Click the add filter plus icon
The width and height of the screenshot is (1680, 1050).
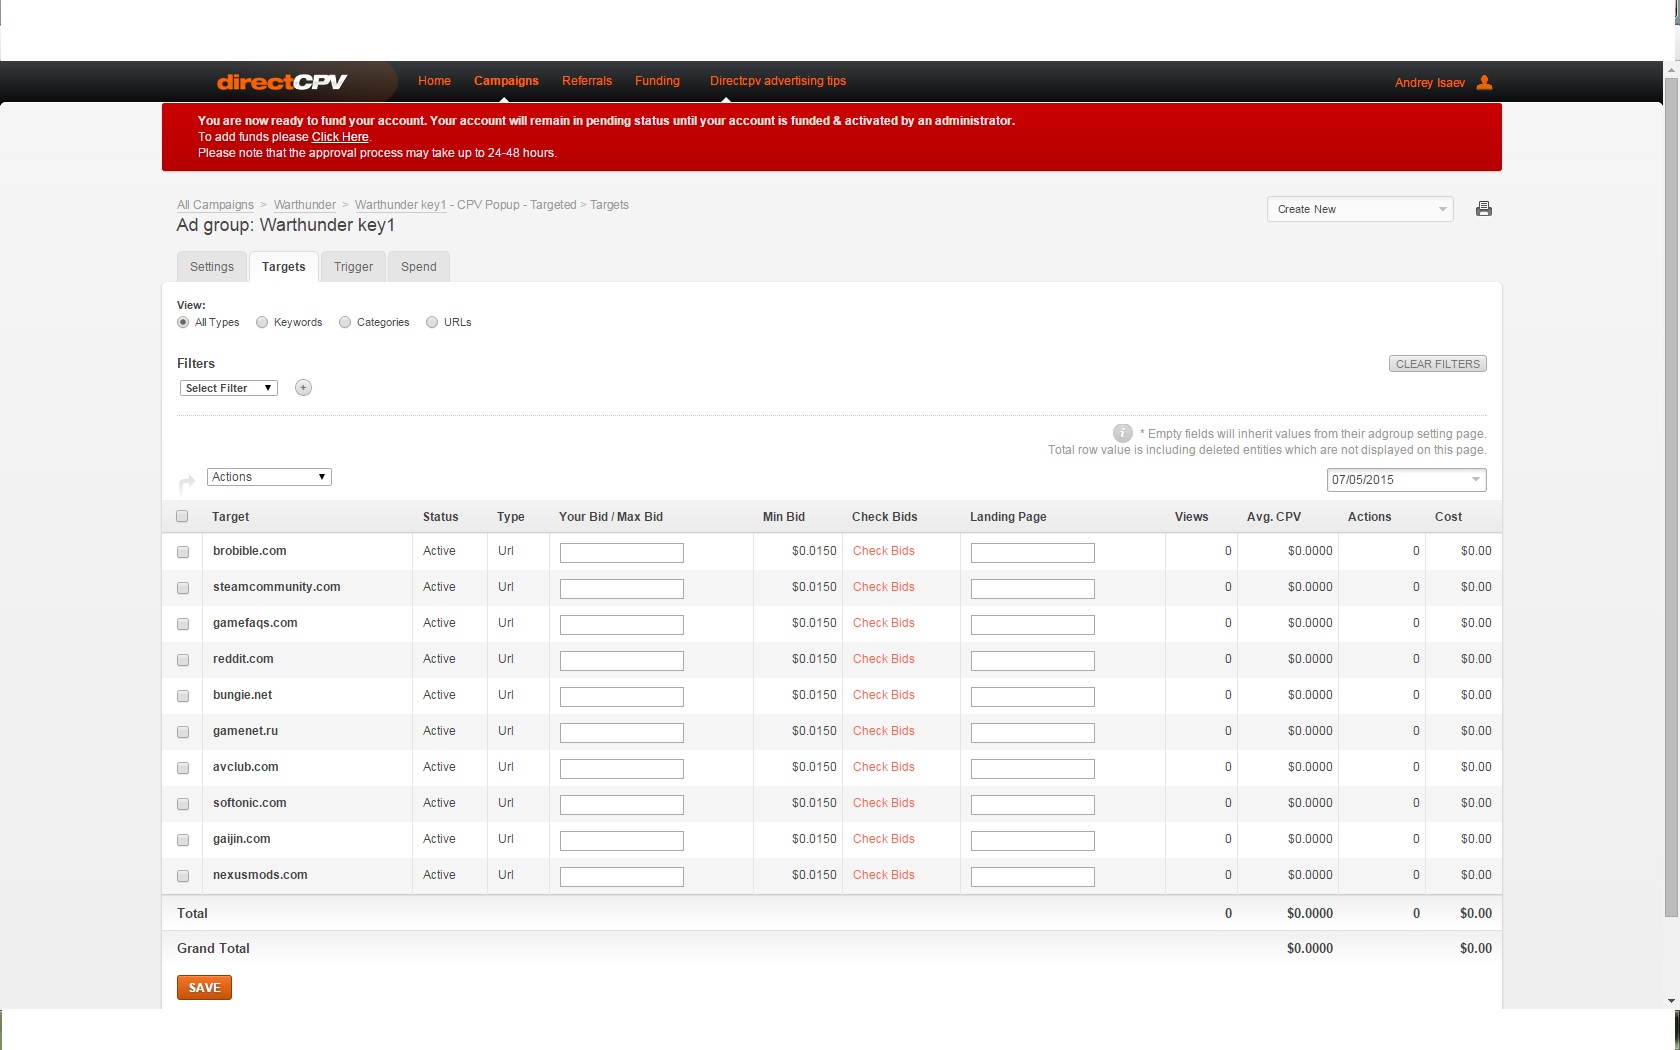pyautogui.click(x=303, y=388)
